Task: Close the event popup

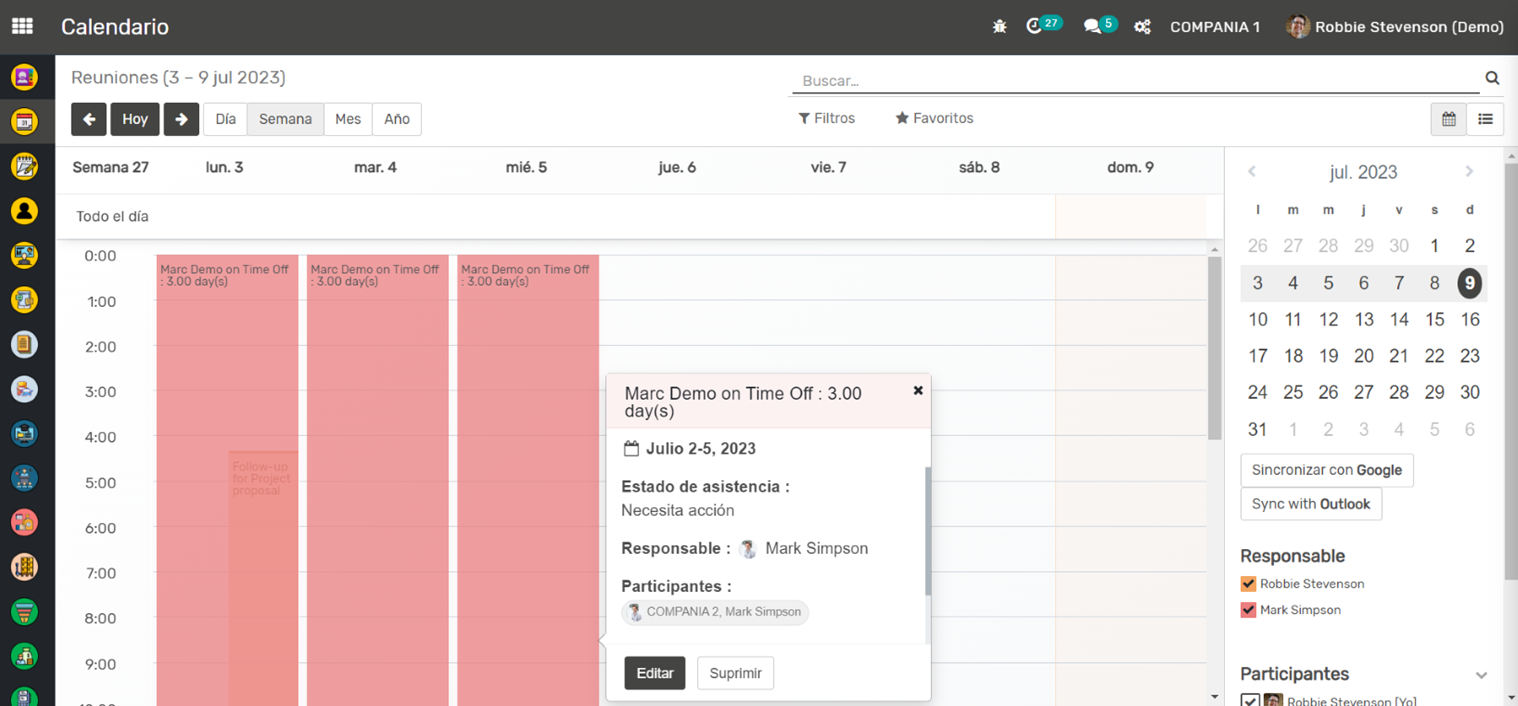Action: [x=918, y=391]
